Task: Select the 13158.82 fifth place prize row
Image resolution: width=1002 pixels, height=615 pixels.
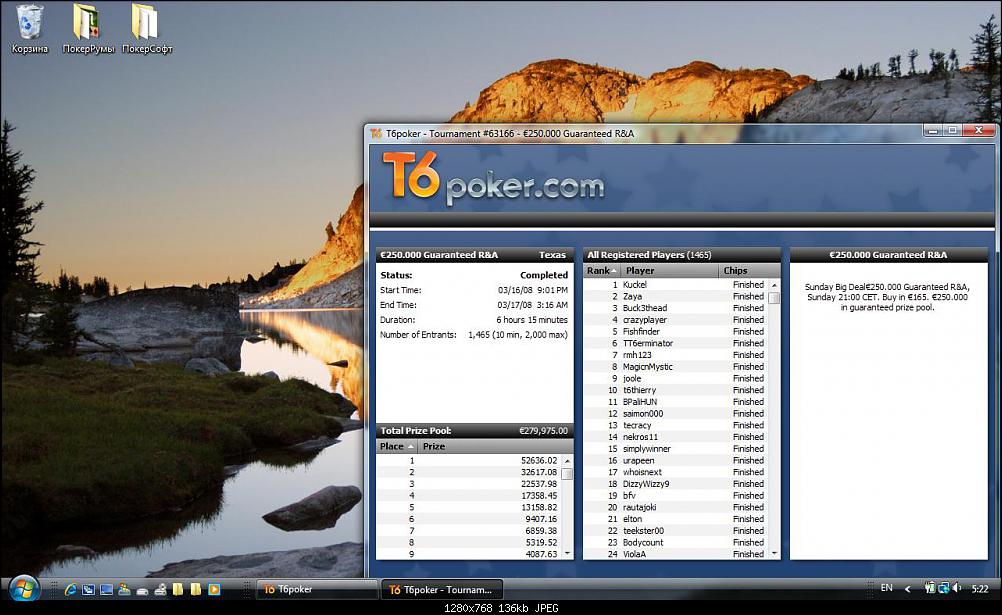Action: 469,507
